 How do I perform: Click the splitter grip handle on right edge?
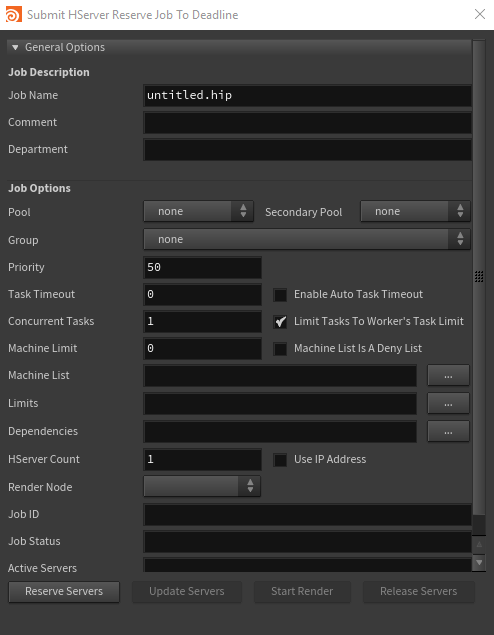click(x=479, y=276)
